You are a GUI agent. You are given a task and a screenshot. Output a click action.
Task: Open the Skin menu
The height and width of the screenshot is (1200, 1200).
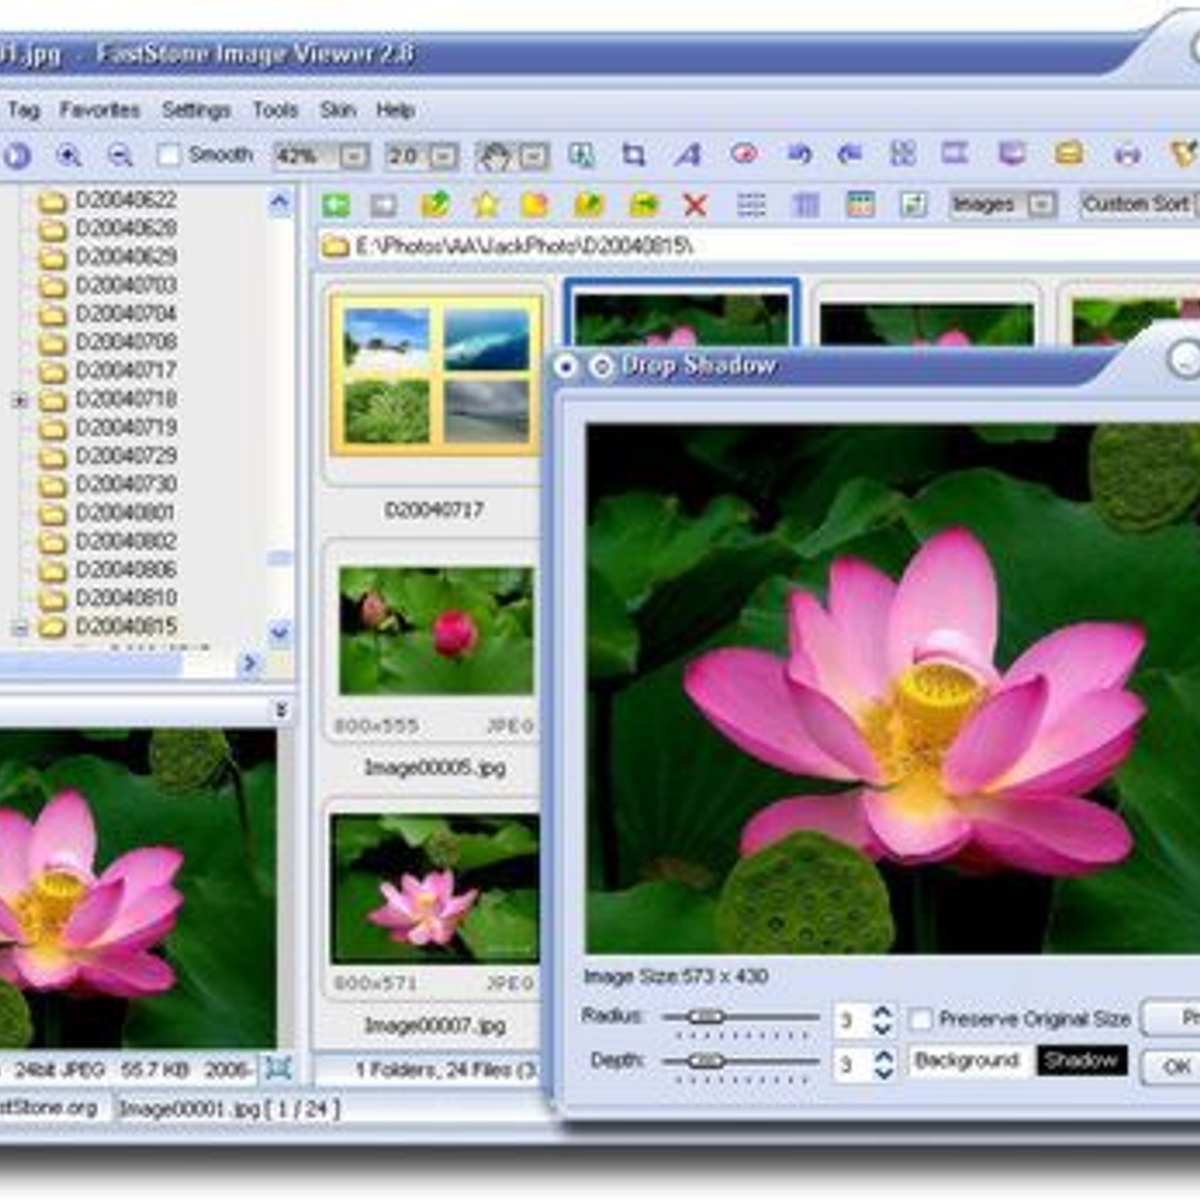click(338, 110)
